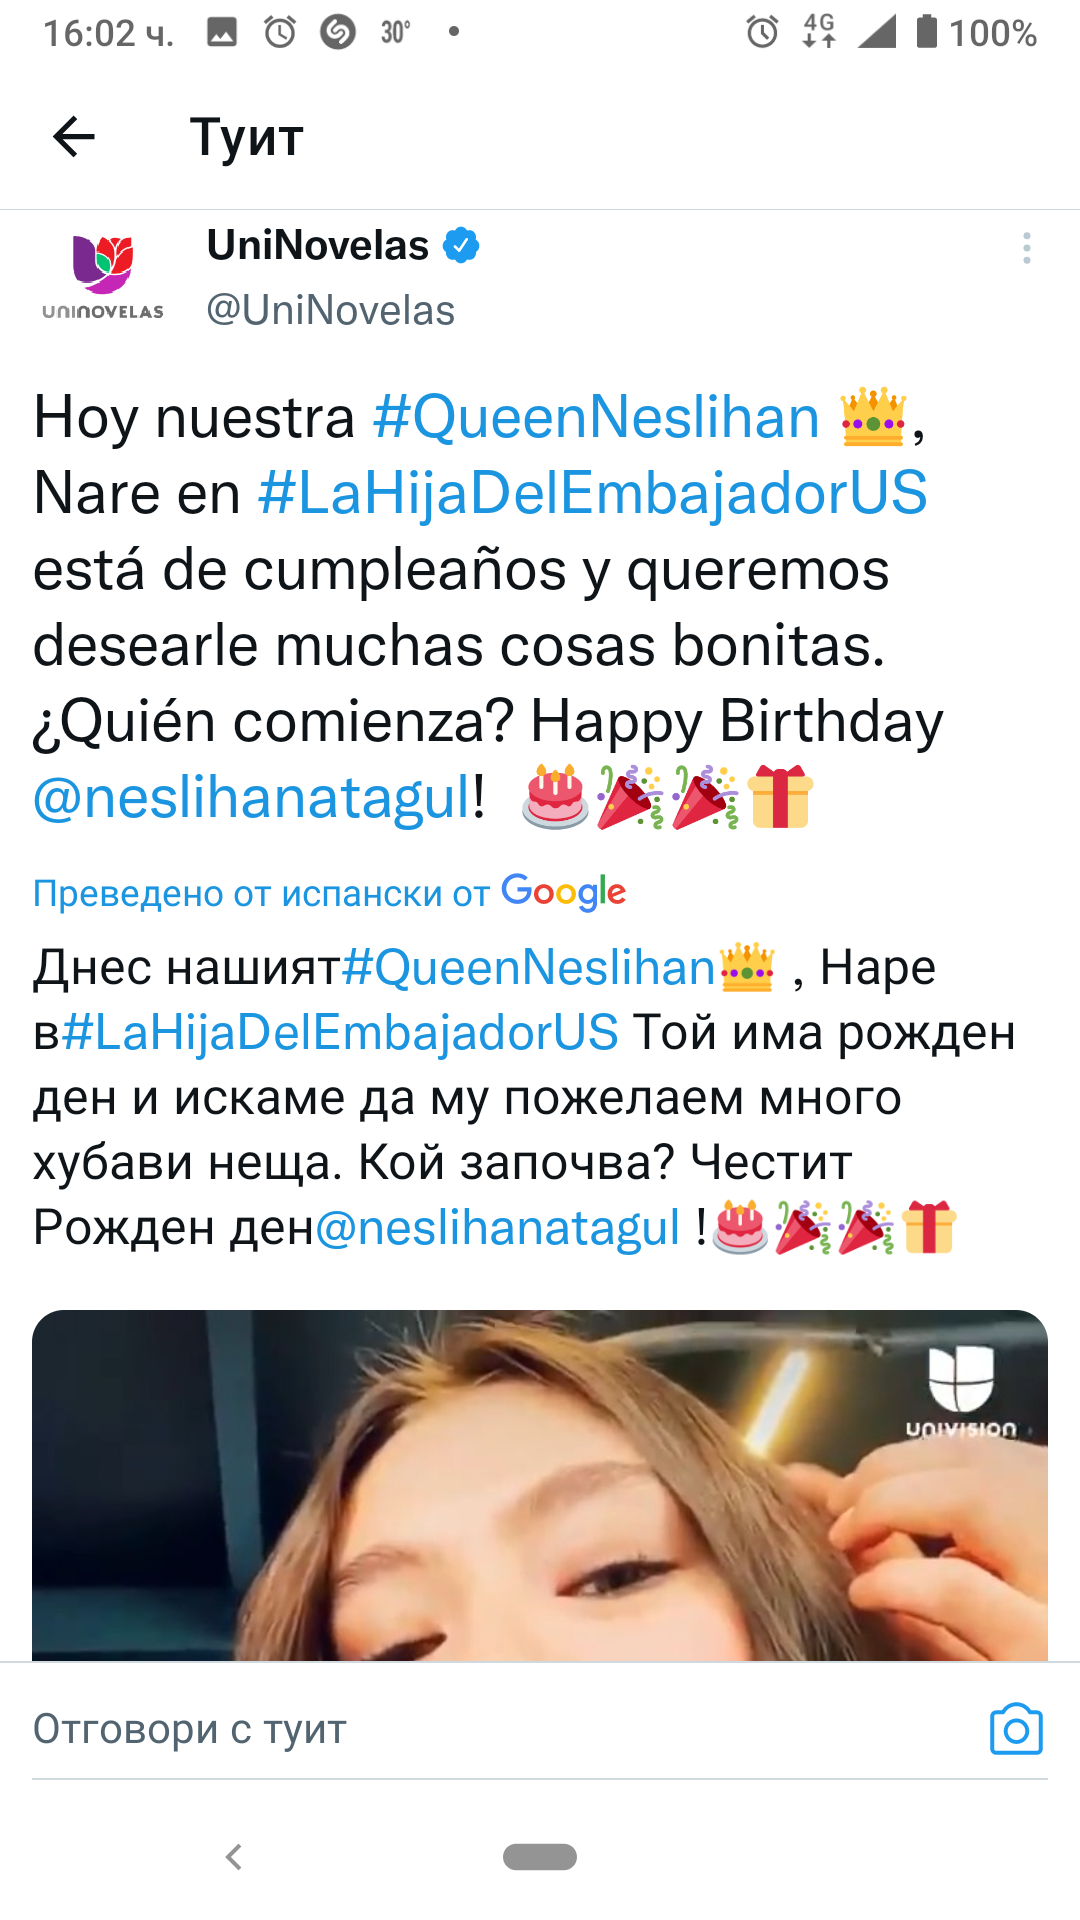
Task: Tap the Android system back chevron
Action: pyautogui.click(x=234, y=1857)
